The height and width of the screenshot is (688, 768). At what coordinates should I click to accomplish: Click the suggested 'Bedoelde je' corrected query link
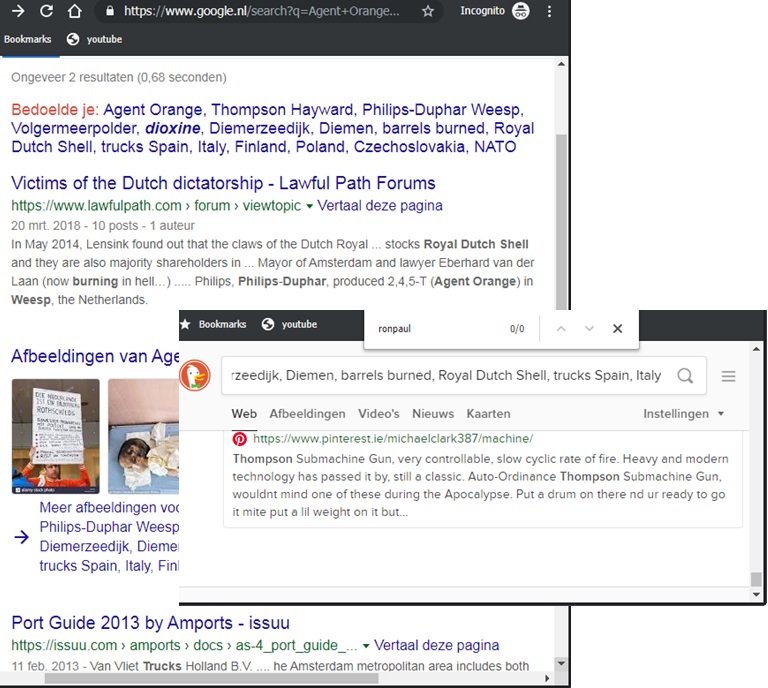272,128
